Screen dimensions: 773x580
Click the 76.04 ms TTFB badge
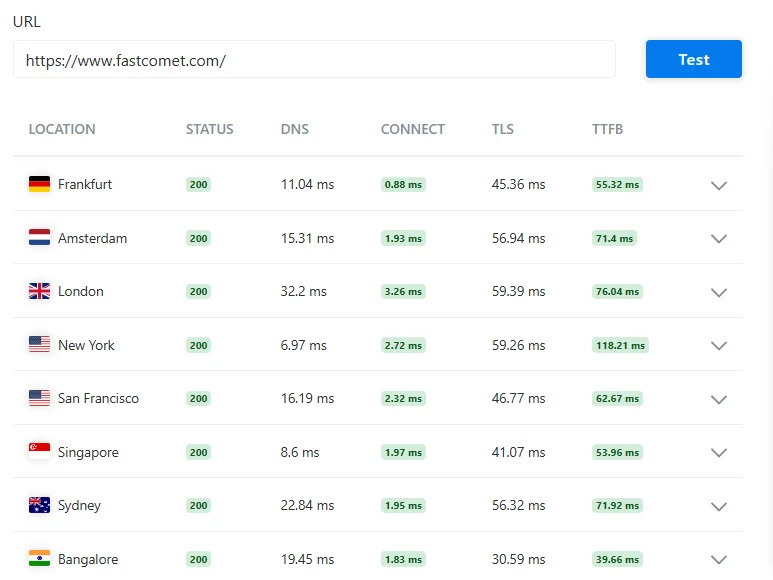[617, 291]
